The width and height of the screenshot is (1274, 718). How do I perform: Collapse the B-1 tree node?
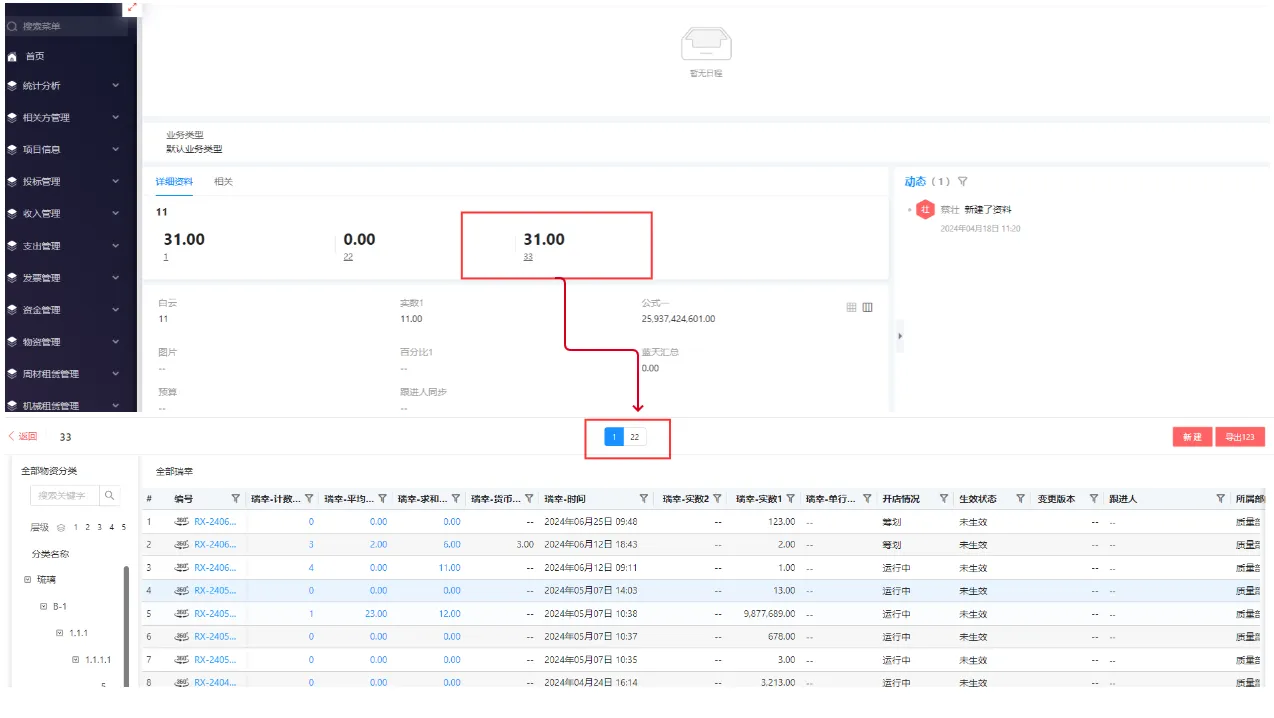43,607
